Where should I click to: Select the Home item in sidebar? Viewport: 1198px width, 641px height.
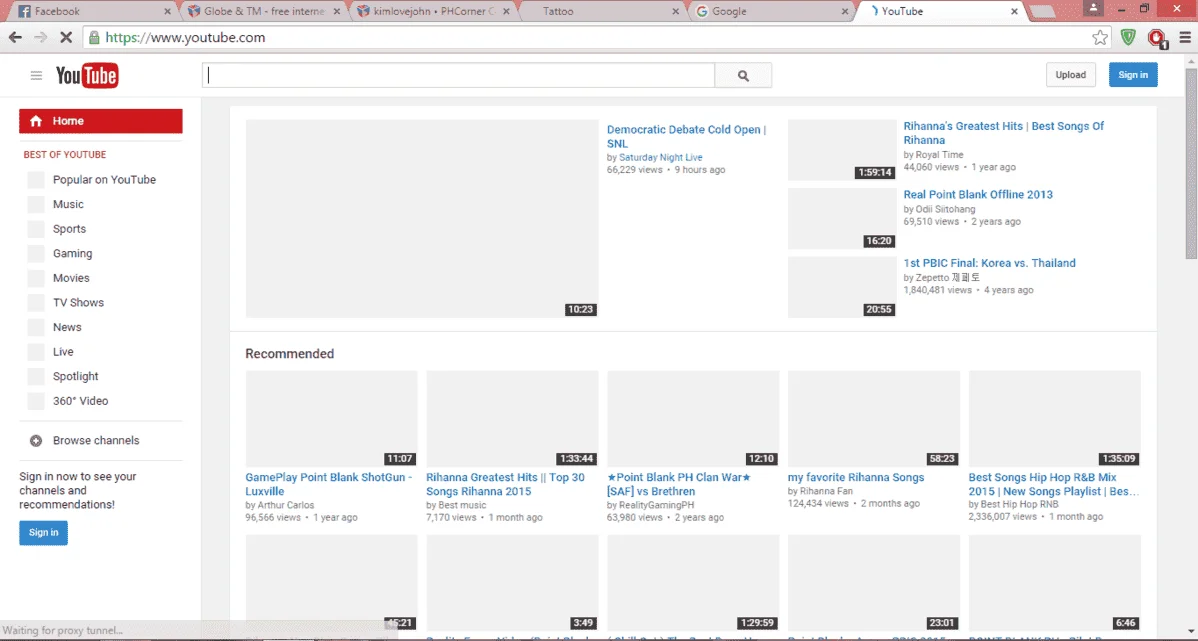[x=101, y=121]
